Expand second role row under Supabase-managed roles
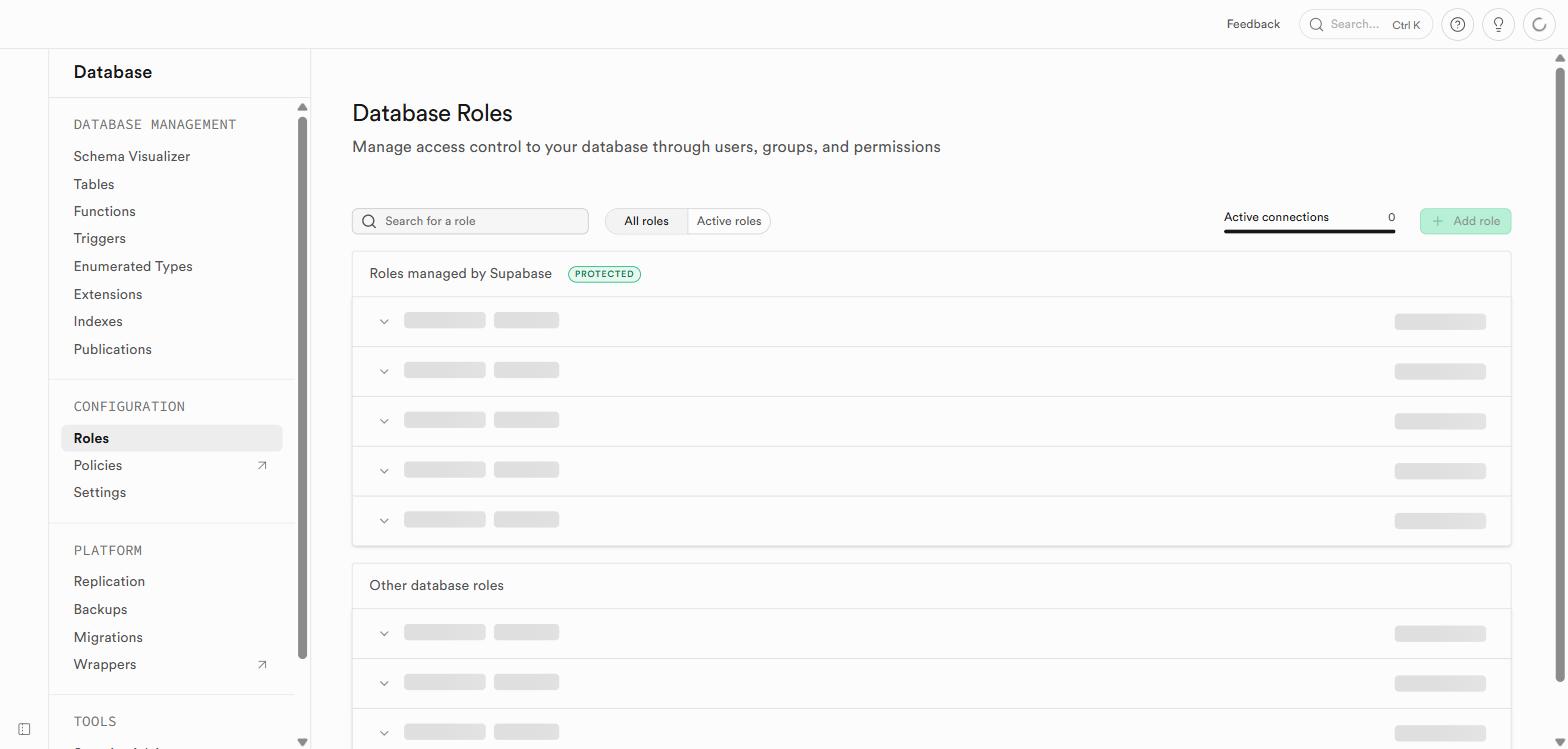This screenshot has width=1568, height=749. (x=384, y=371)
